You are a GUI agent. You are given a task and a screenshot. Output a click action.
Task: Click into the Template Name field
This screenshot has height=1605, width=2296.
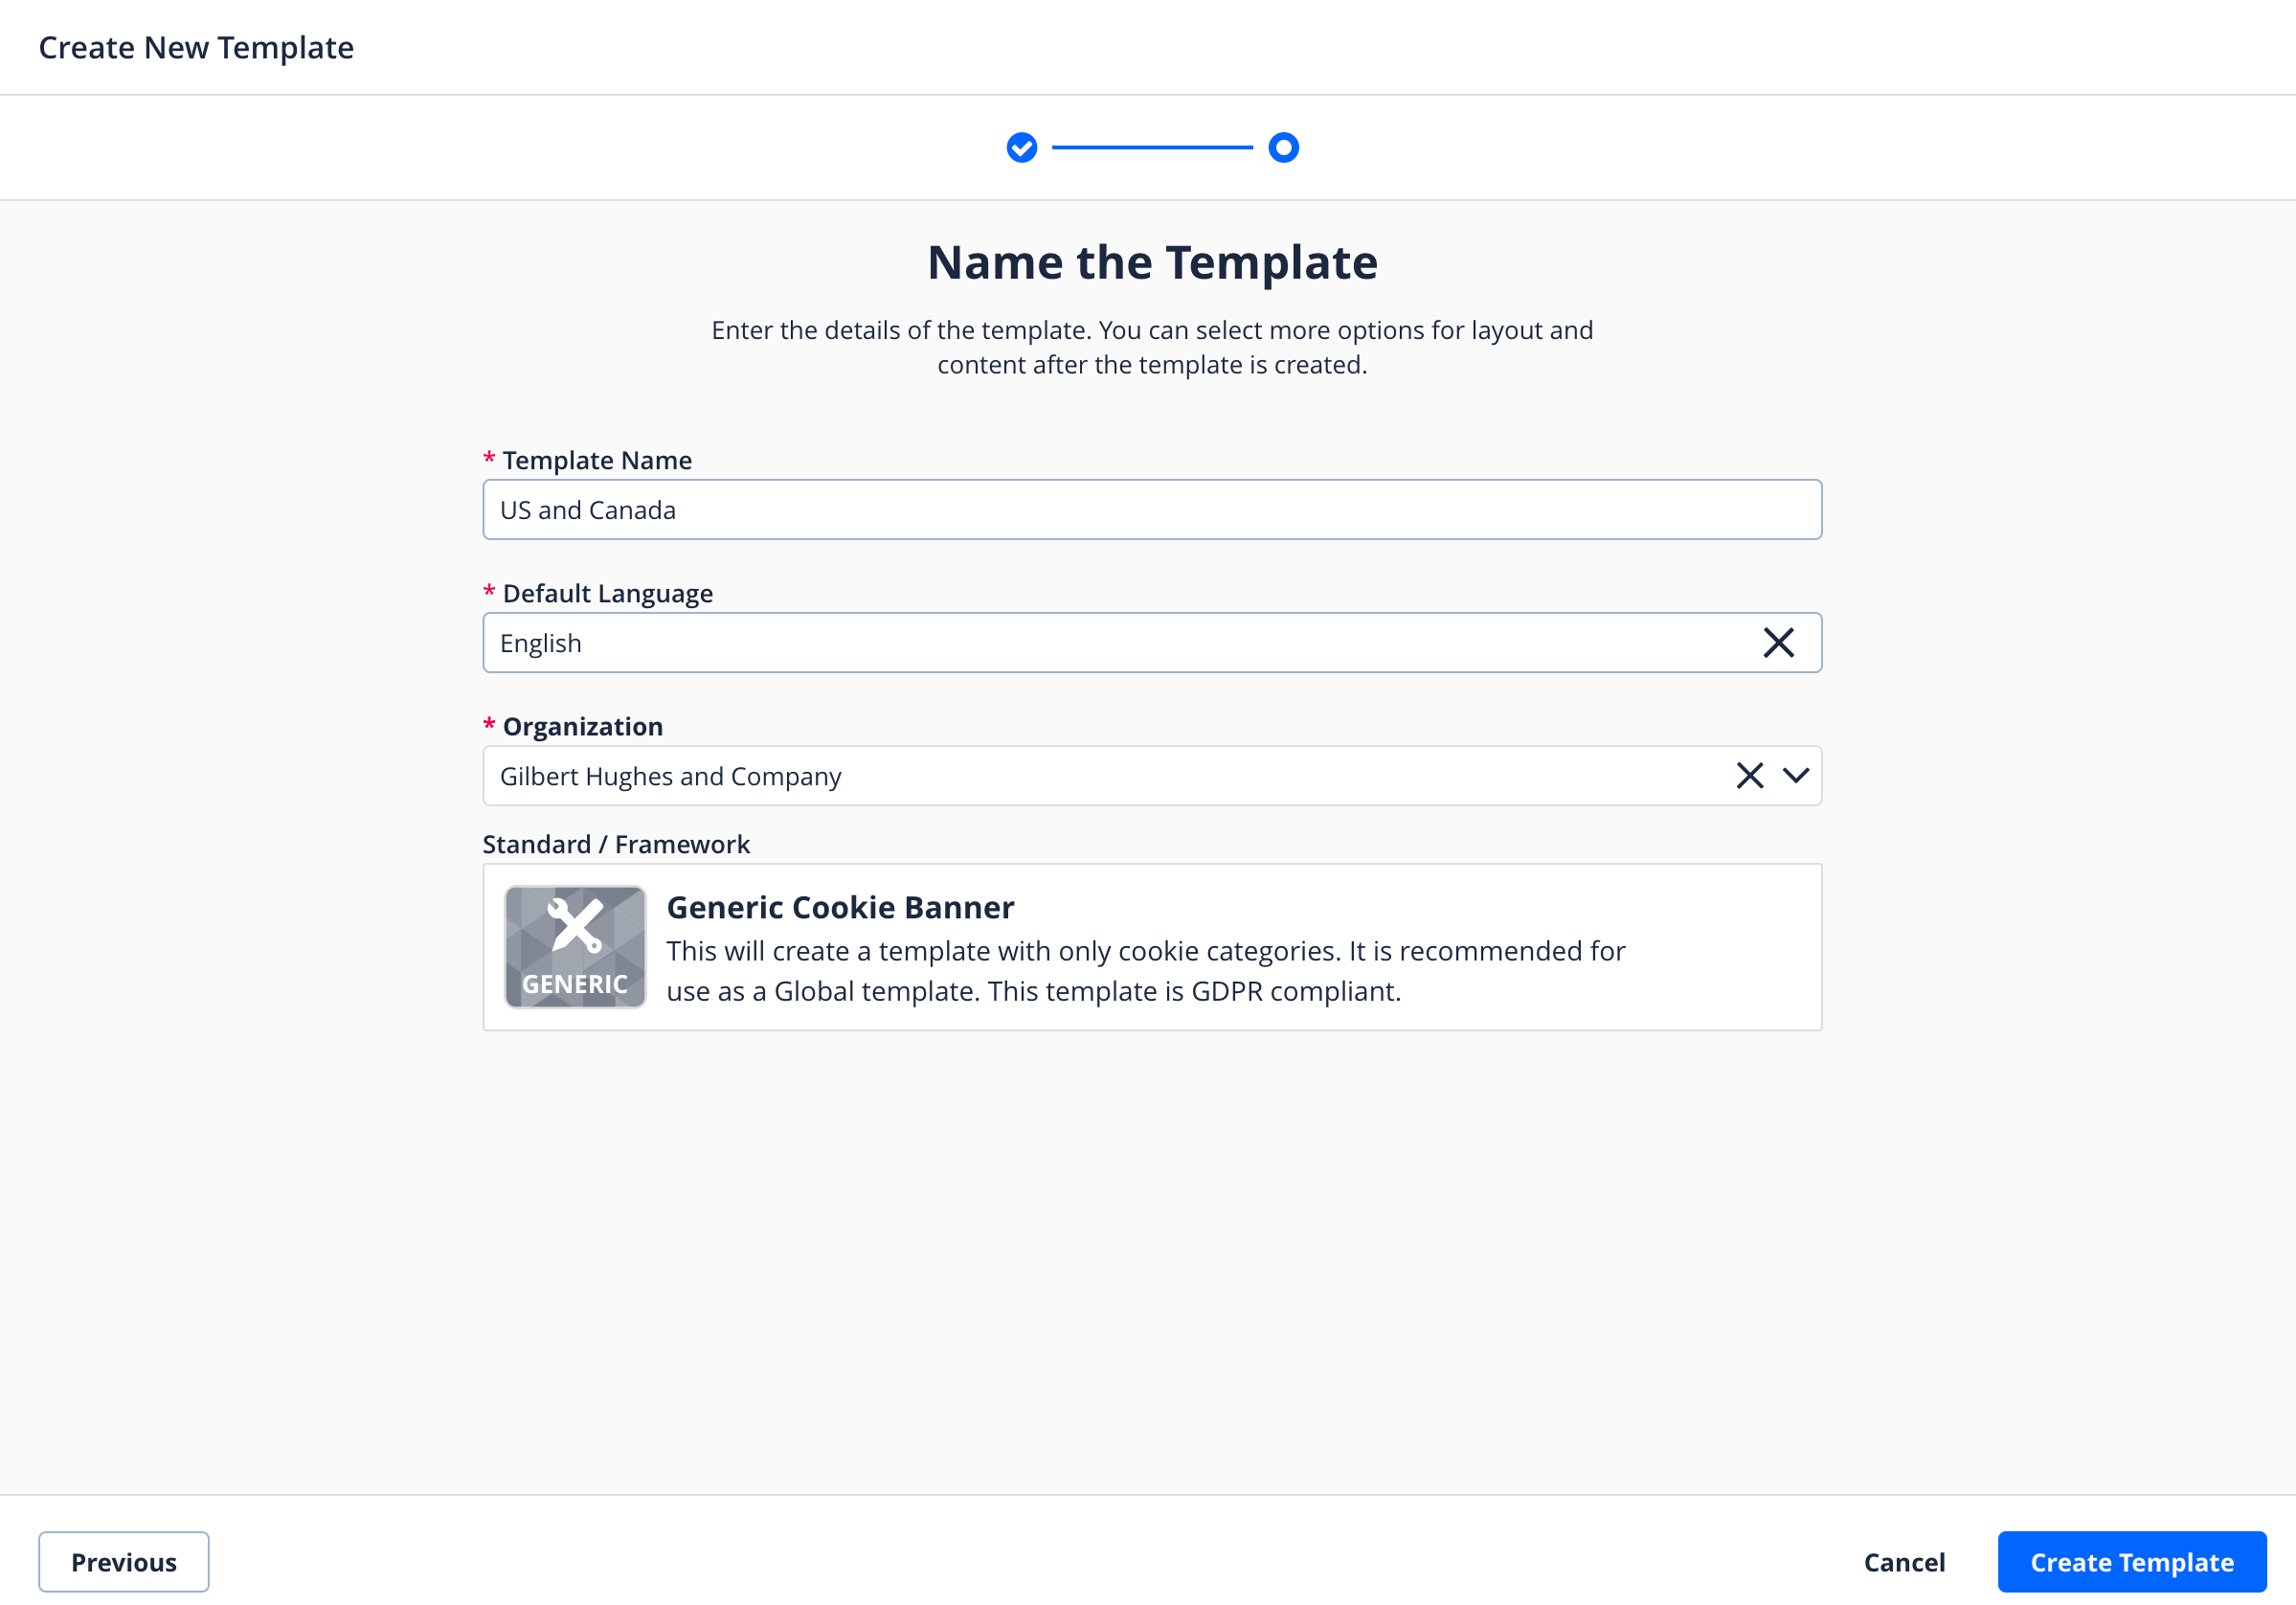[x=1150, y=510]
